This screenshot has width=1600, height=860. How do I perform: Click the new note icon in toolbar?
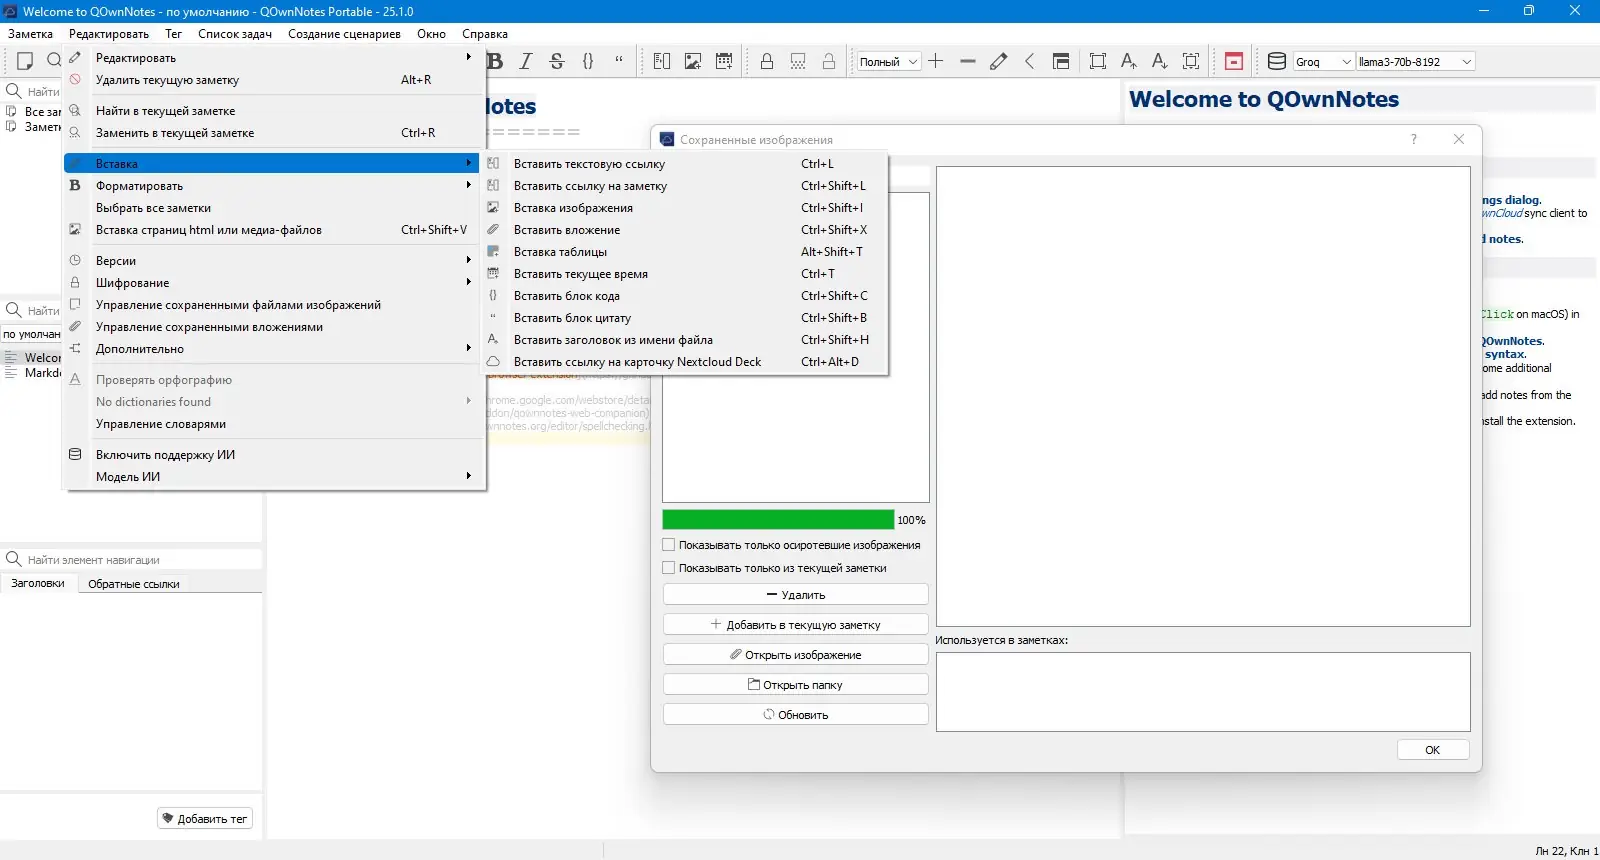tap(25, 61)
